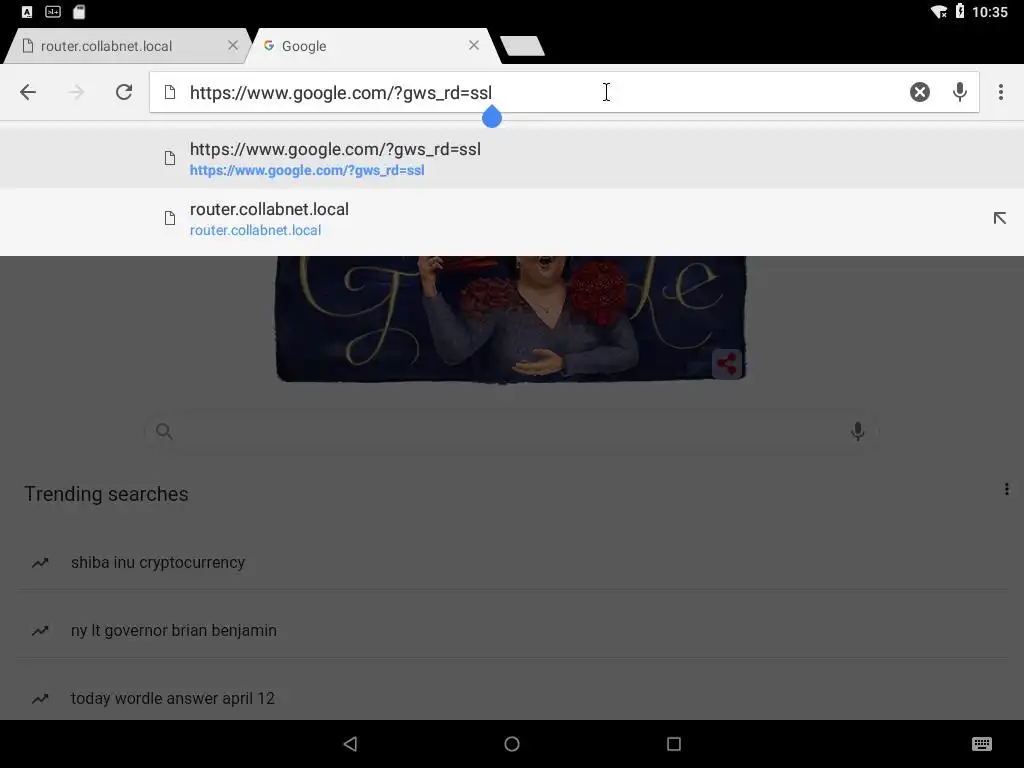Click the page icon beside google.com suggestion
The image size is (1024, 768).
pyautogui.click(x=170, y=158)
